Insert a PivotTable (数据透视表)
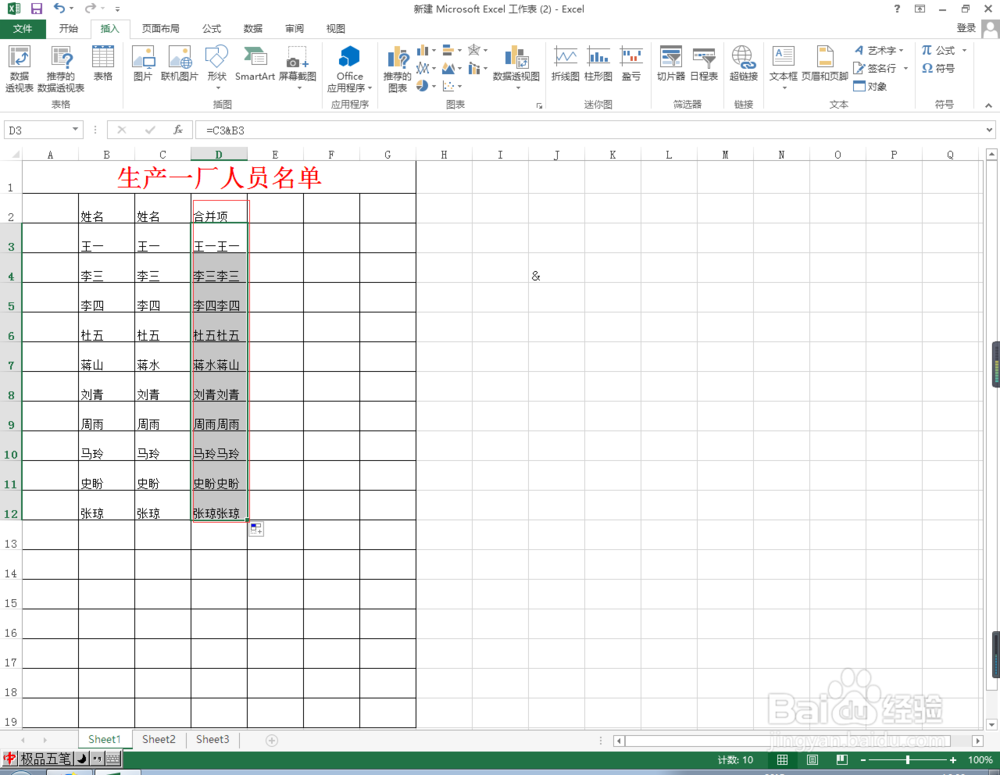The image size is (1000, 775). (19, 69)
